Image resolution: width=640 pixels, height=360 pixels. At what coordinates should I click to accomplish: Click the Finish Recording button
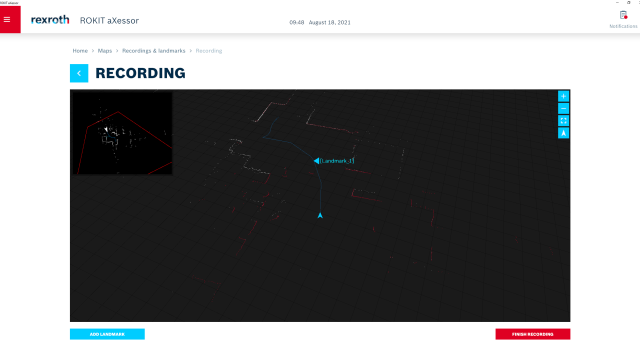point(533,334)
